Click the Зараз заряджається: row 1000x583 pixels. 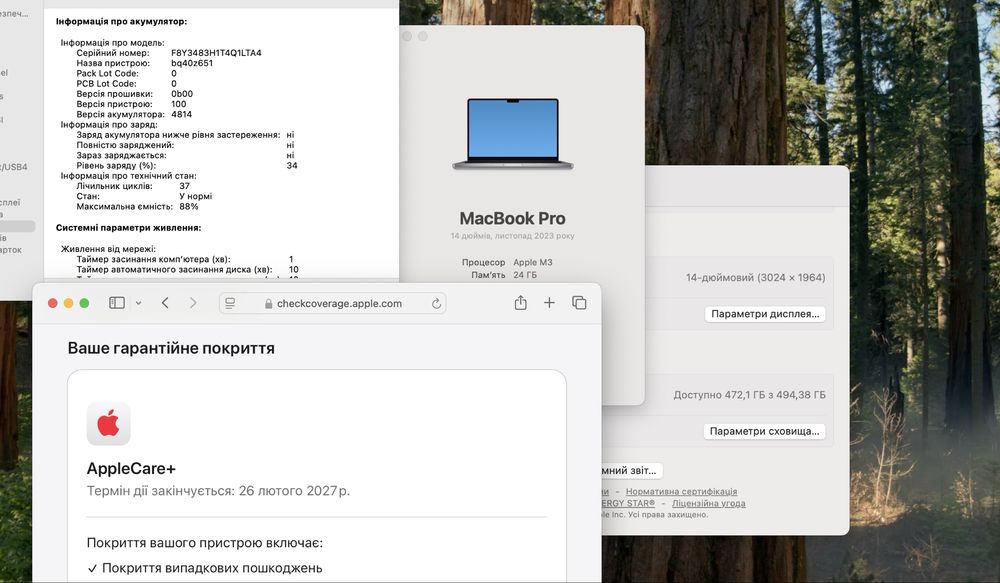pyautogui.click(x=186, y=155)
